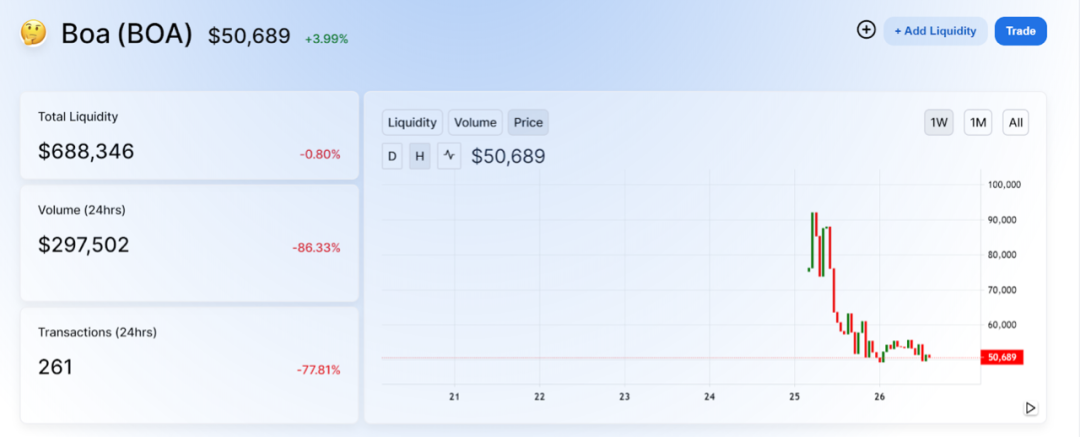Screen dimensions: 1080x437
Task: Click the tallest green candlestick on chart
Action: pyautogui.click(x=813, y=240)
